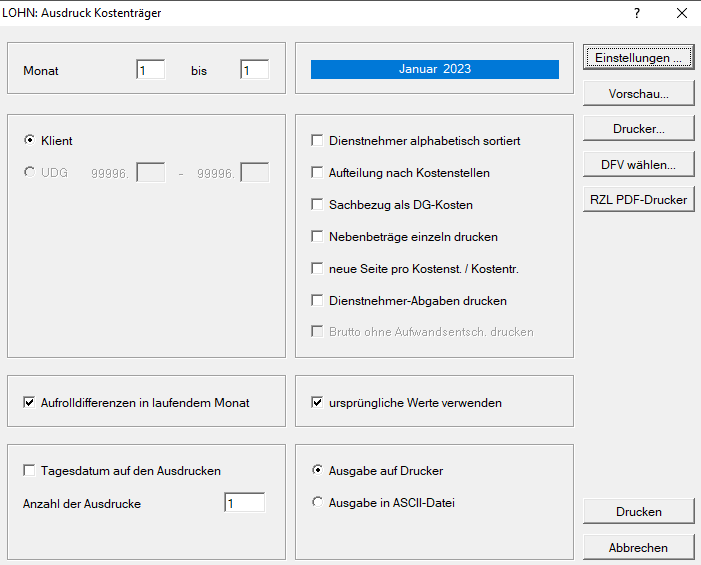The width and height of the screenshot is (701, 565).
Task: Uncheck Aufrolldifferenzen in laufendem Monat
Action: pos(29,403)
